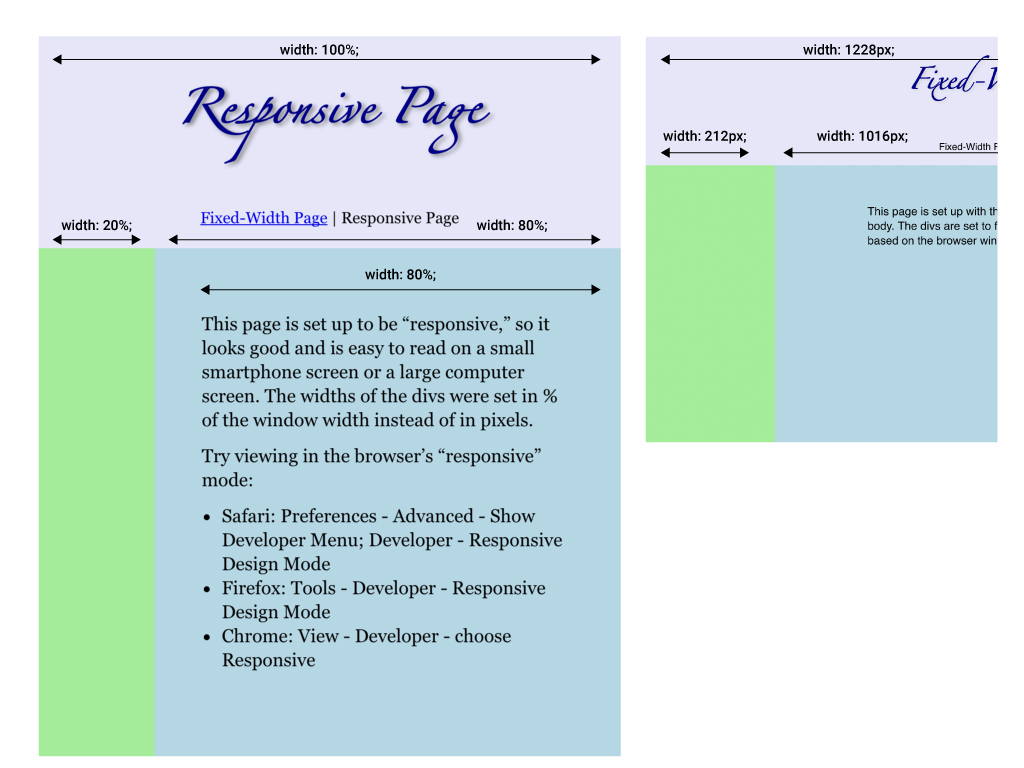Click the Chrome View Developer bullet item
Screen dimensions: 1024x768
coord(365,648)
